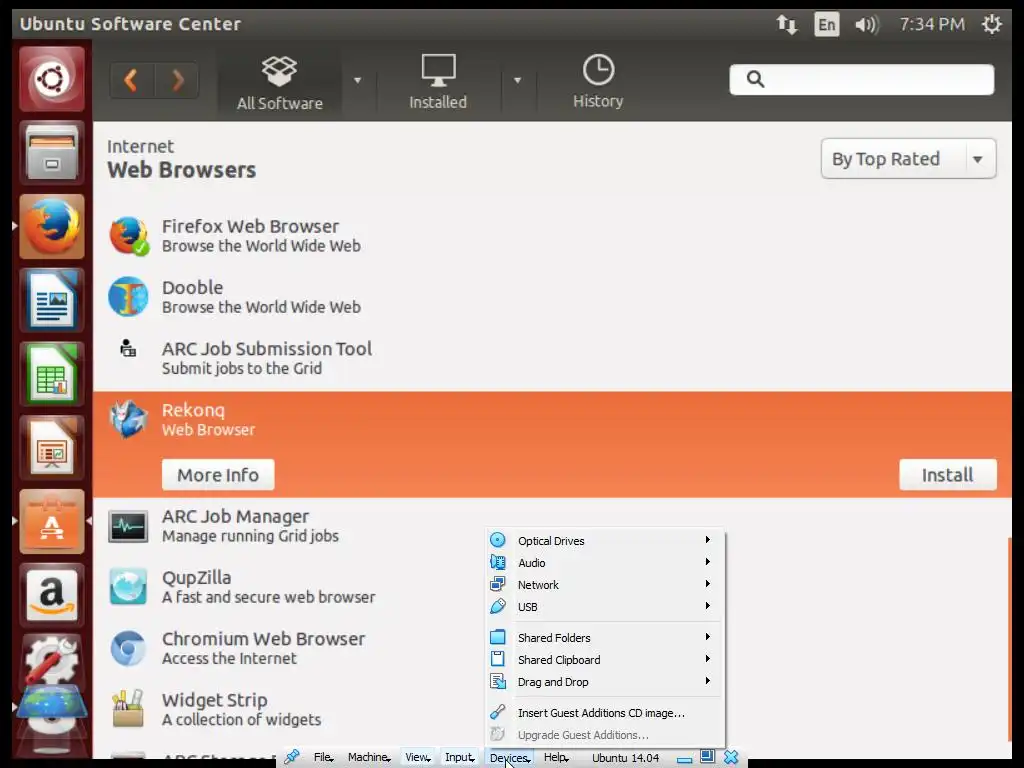Open the En keyboard layout indicator
Screen dimensions: 1024x768
tap(826, 25)
